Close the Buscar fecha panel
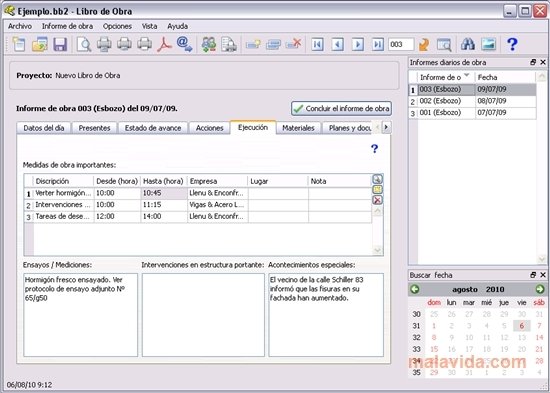 tap(543, 275)
